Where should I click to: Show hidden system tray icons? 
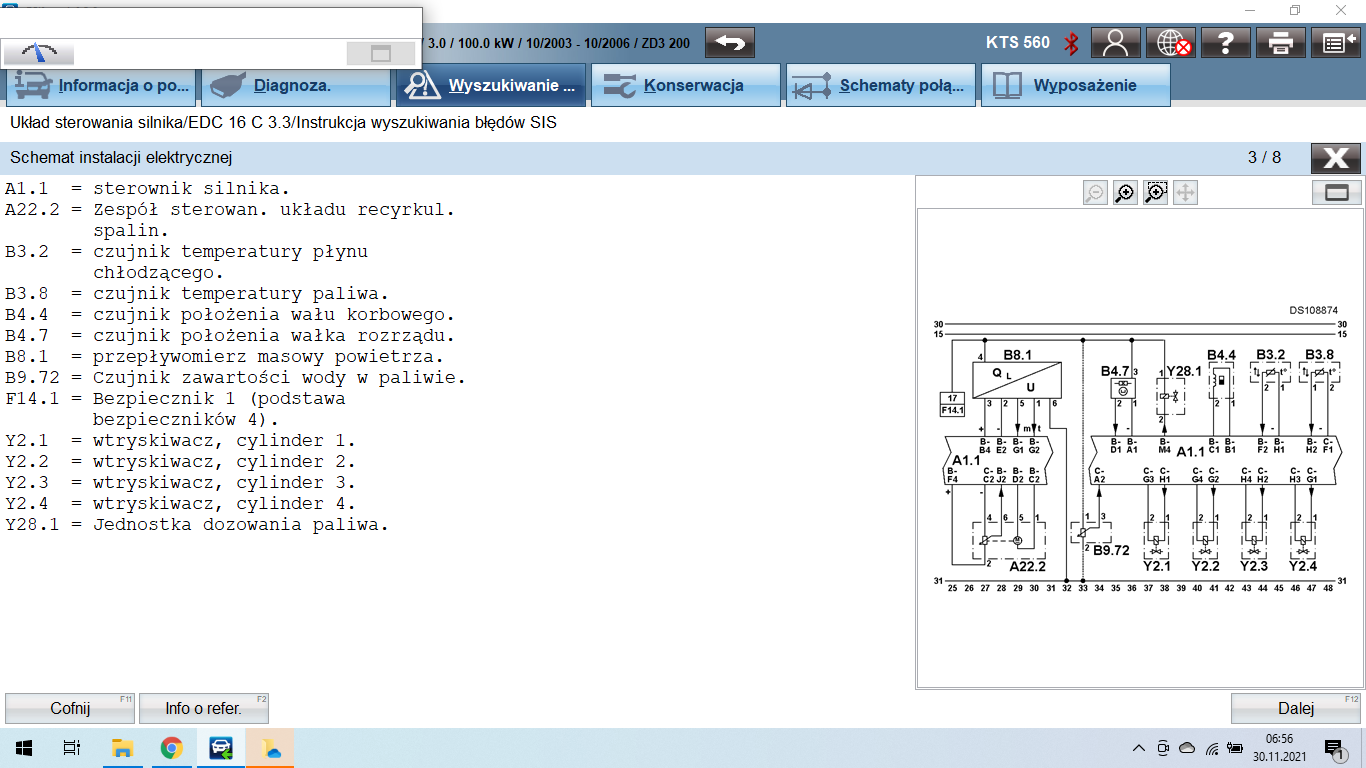pos(1139,748)
